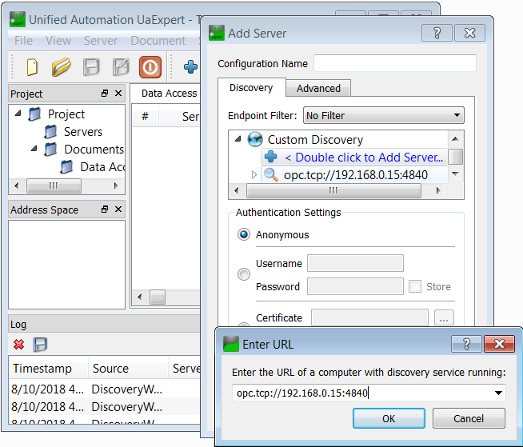Select the Data Access document tab
The height and width of the screenshot is (447, 523).
point(169,93)
